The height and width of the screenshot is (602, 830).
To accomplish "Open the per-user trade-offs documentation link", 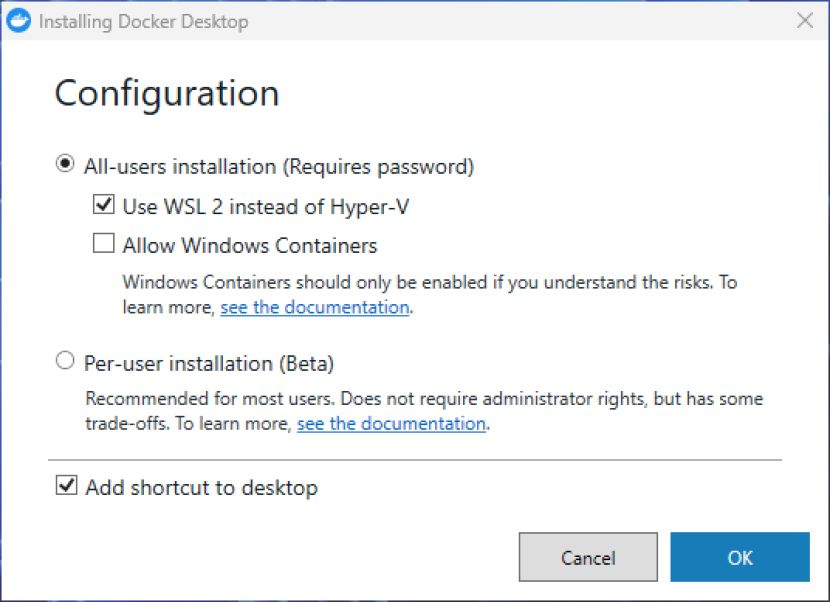I will pyautogui.click(x=391, y=424).
